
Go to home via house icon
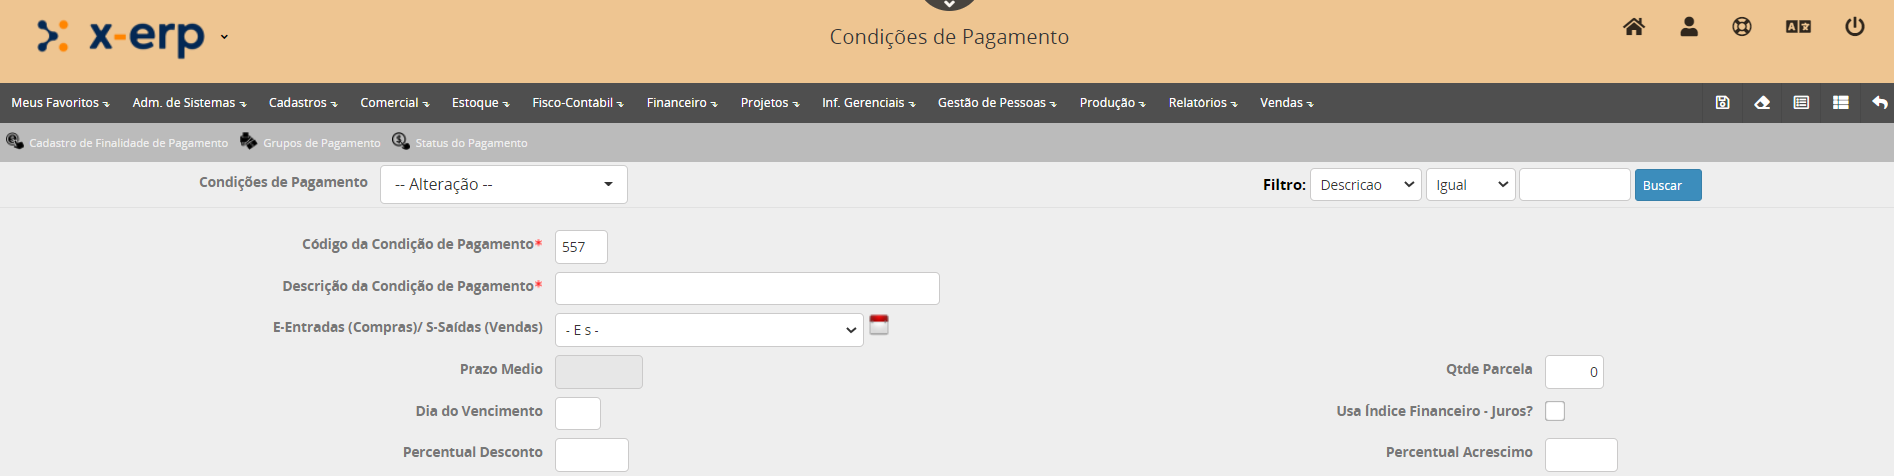tap(1634, 27)
